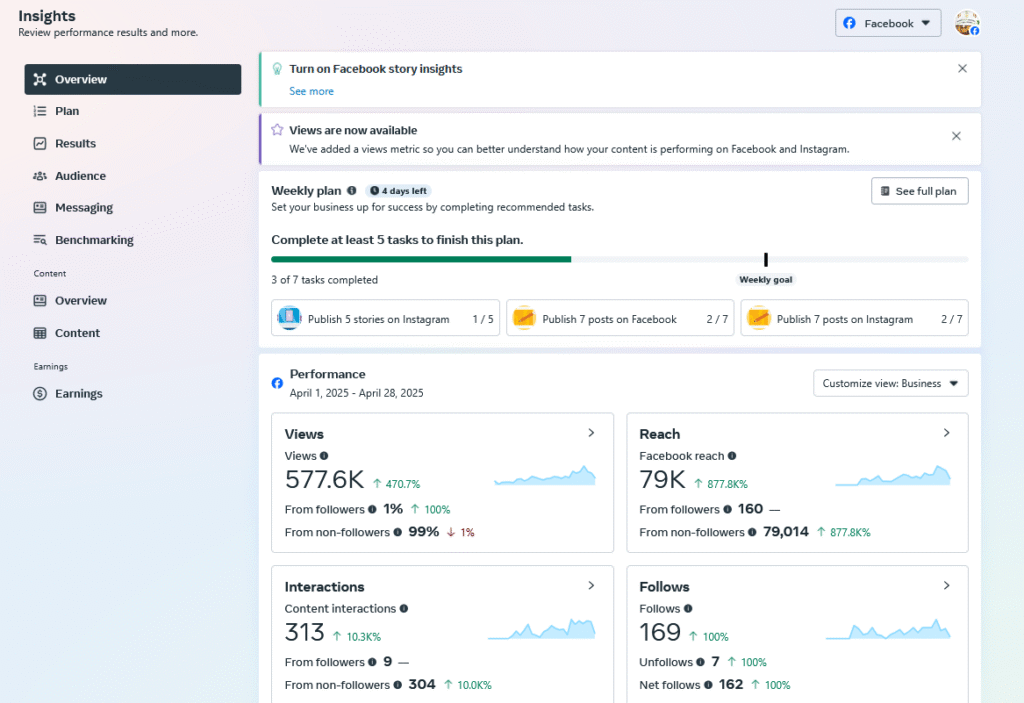
Task: Click the Earnings dollar icon in sidebar
Action: (x=40, y=394)
